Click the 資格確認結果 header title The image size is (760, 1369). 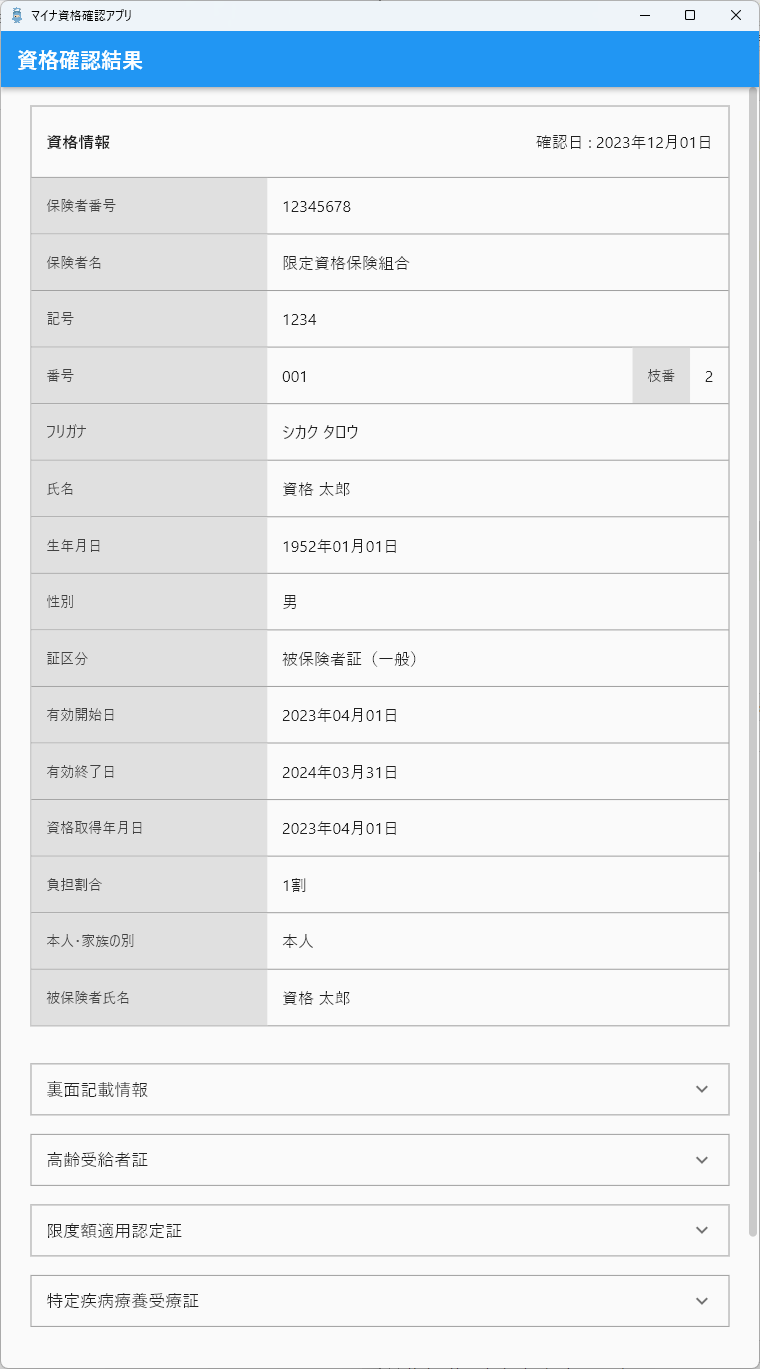80,60
